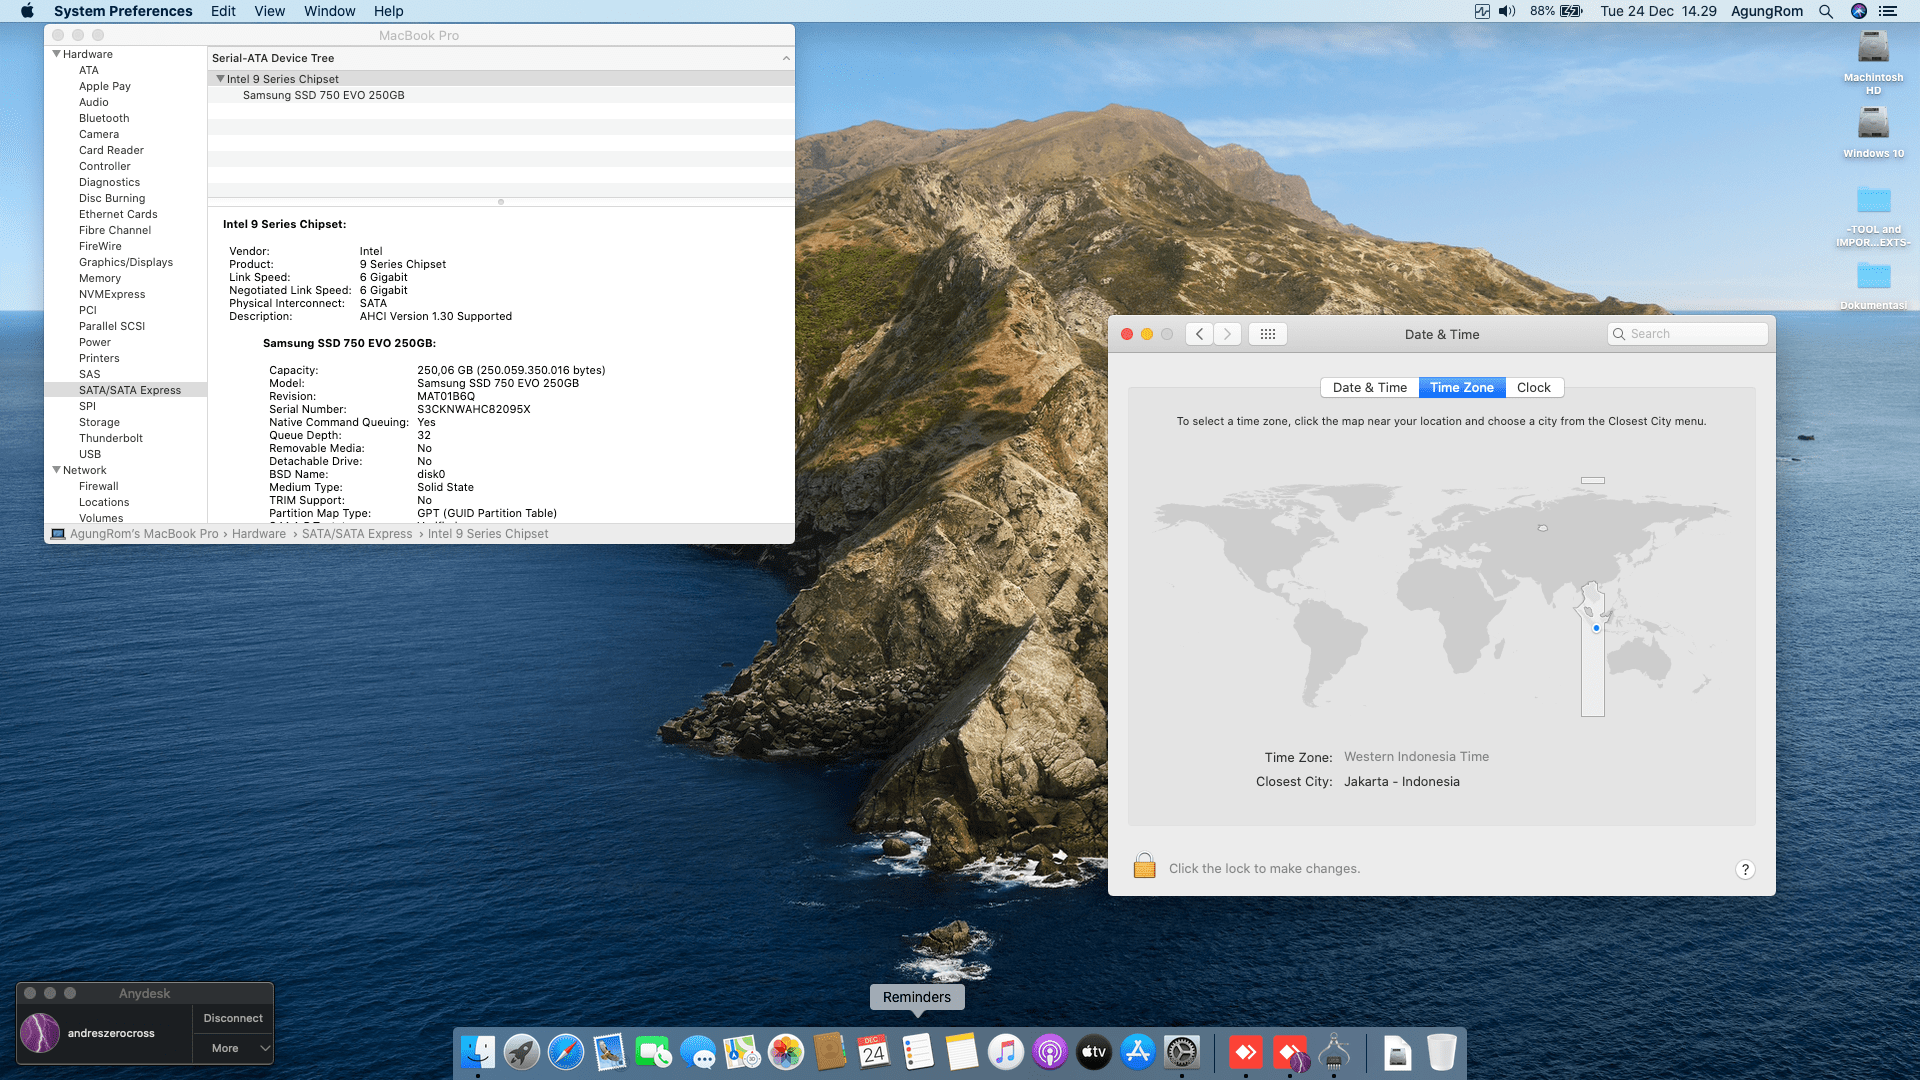Open the Podcasts dock icon
1920x1080 pixels.
click(1049, 1052)
